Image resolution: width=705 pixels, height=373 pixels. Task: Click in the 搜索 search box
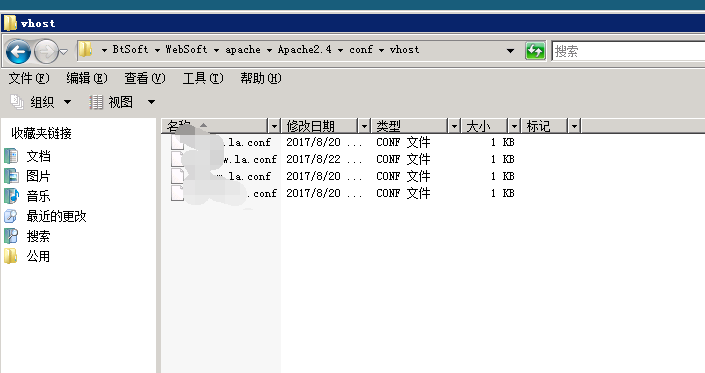tap(628, 51)
